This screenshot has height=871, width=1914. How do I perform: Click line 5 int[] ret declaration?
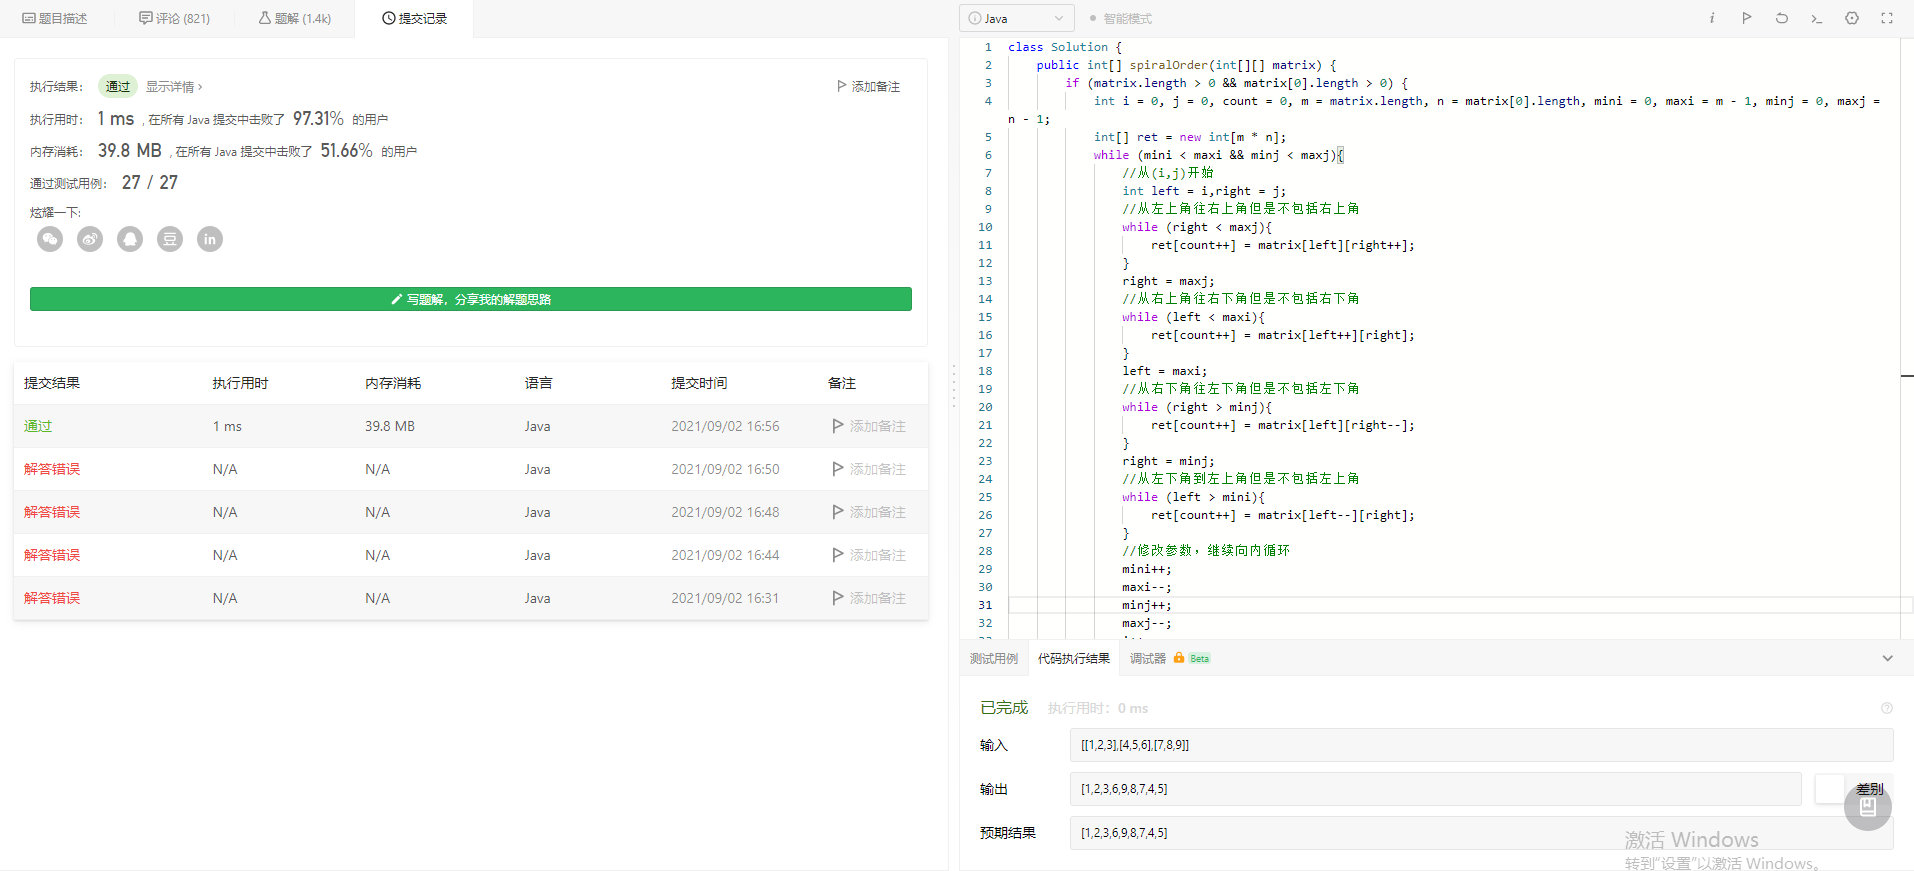pos(1190,137)
